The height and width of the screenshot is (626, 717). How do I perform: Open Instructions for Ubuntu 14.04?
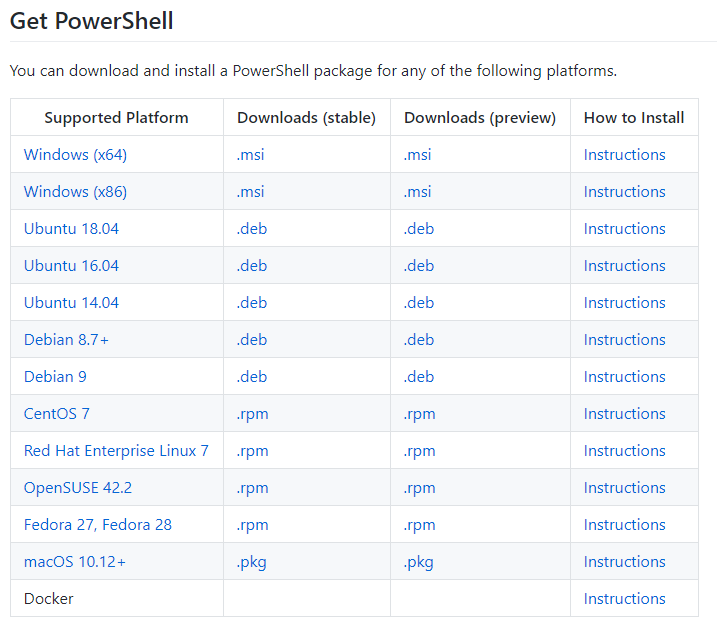pos(625,303)
